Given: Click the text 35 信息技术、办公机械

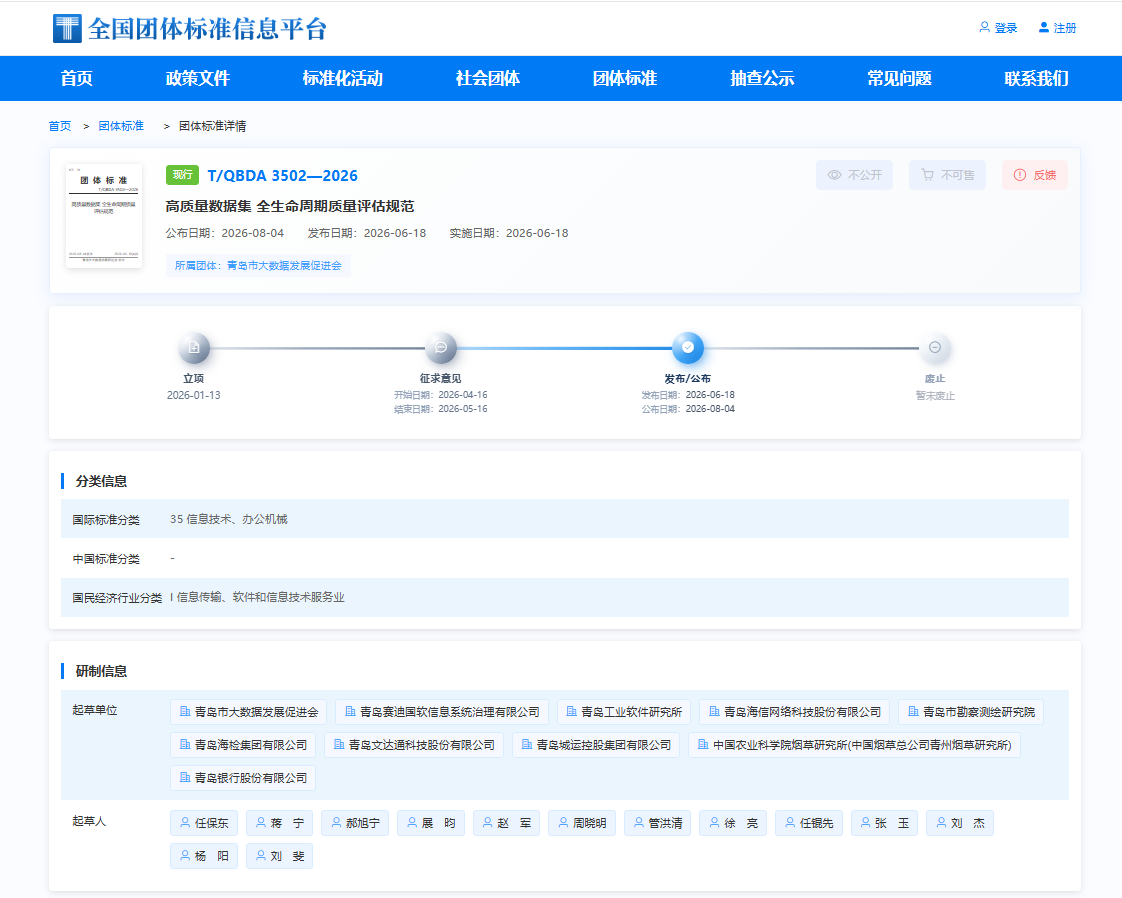Looking at the screenshot, I should (229, 519).
